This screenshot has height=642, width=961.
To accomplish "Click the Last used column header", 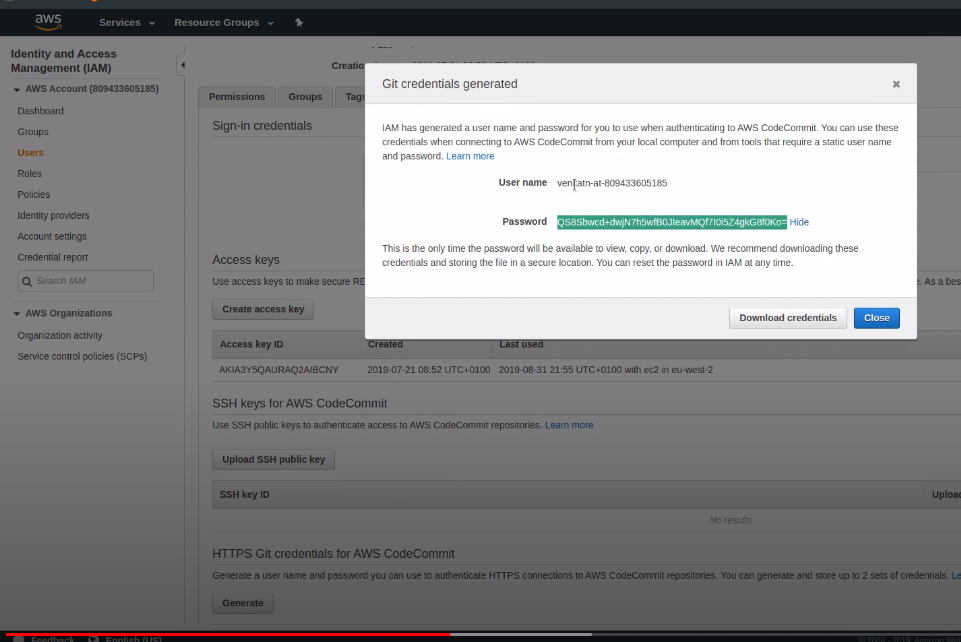I will tap(521, 344).
